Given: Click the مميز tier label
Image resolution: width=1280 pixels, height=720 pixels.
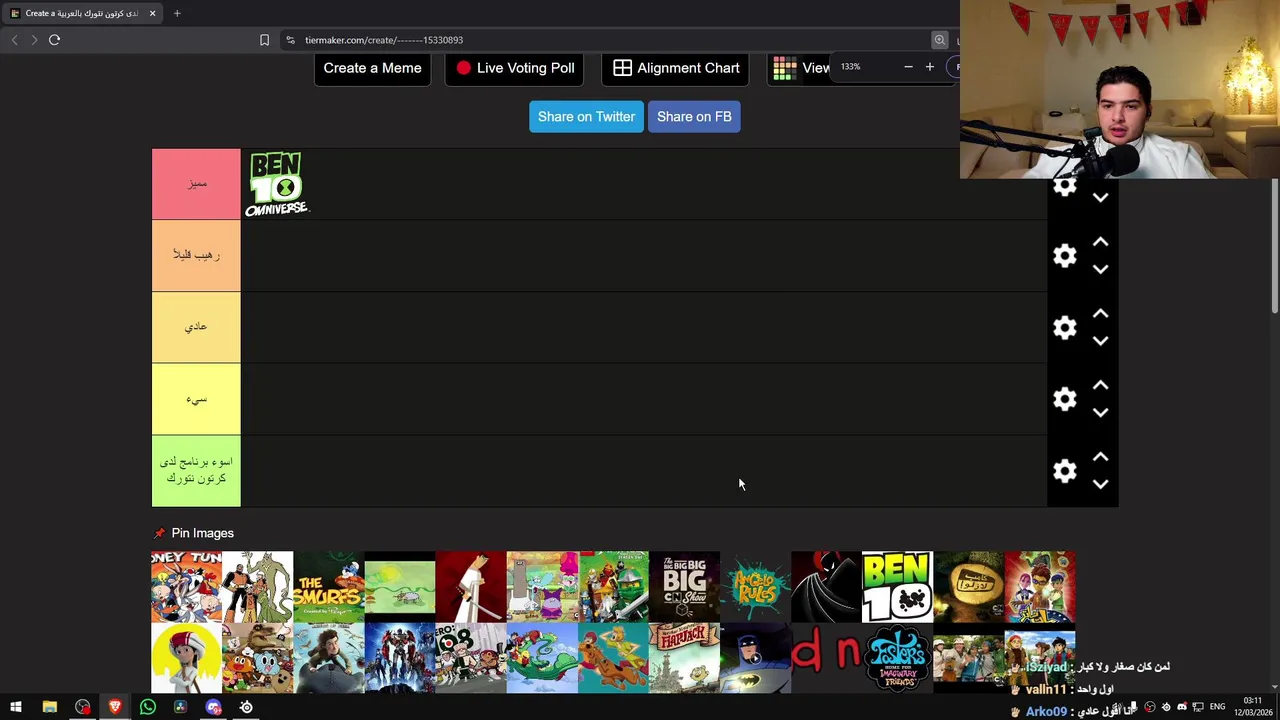Looking at the screenshot, I should pos(196,184).
